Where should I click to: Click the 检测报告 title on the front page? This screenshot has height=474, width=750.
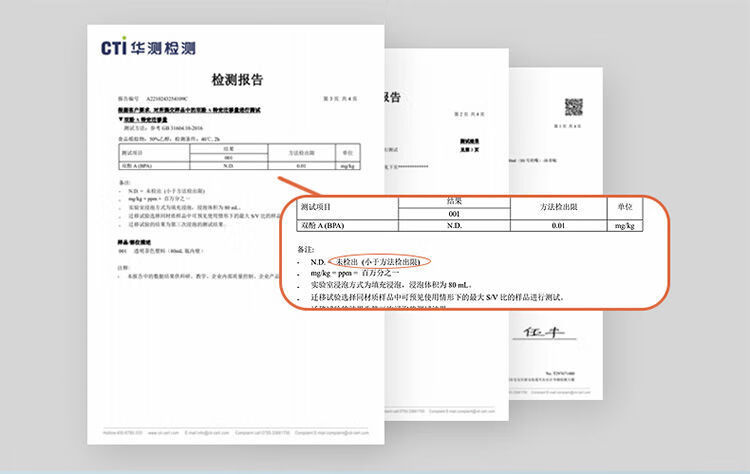[237, 79]
